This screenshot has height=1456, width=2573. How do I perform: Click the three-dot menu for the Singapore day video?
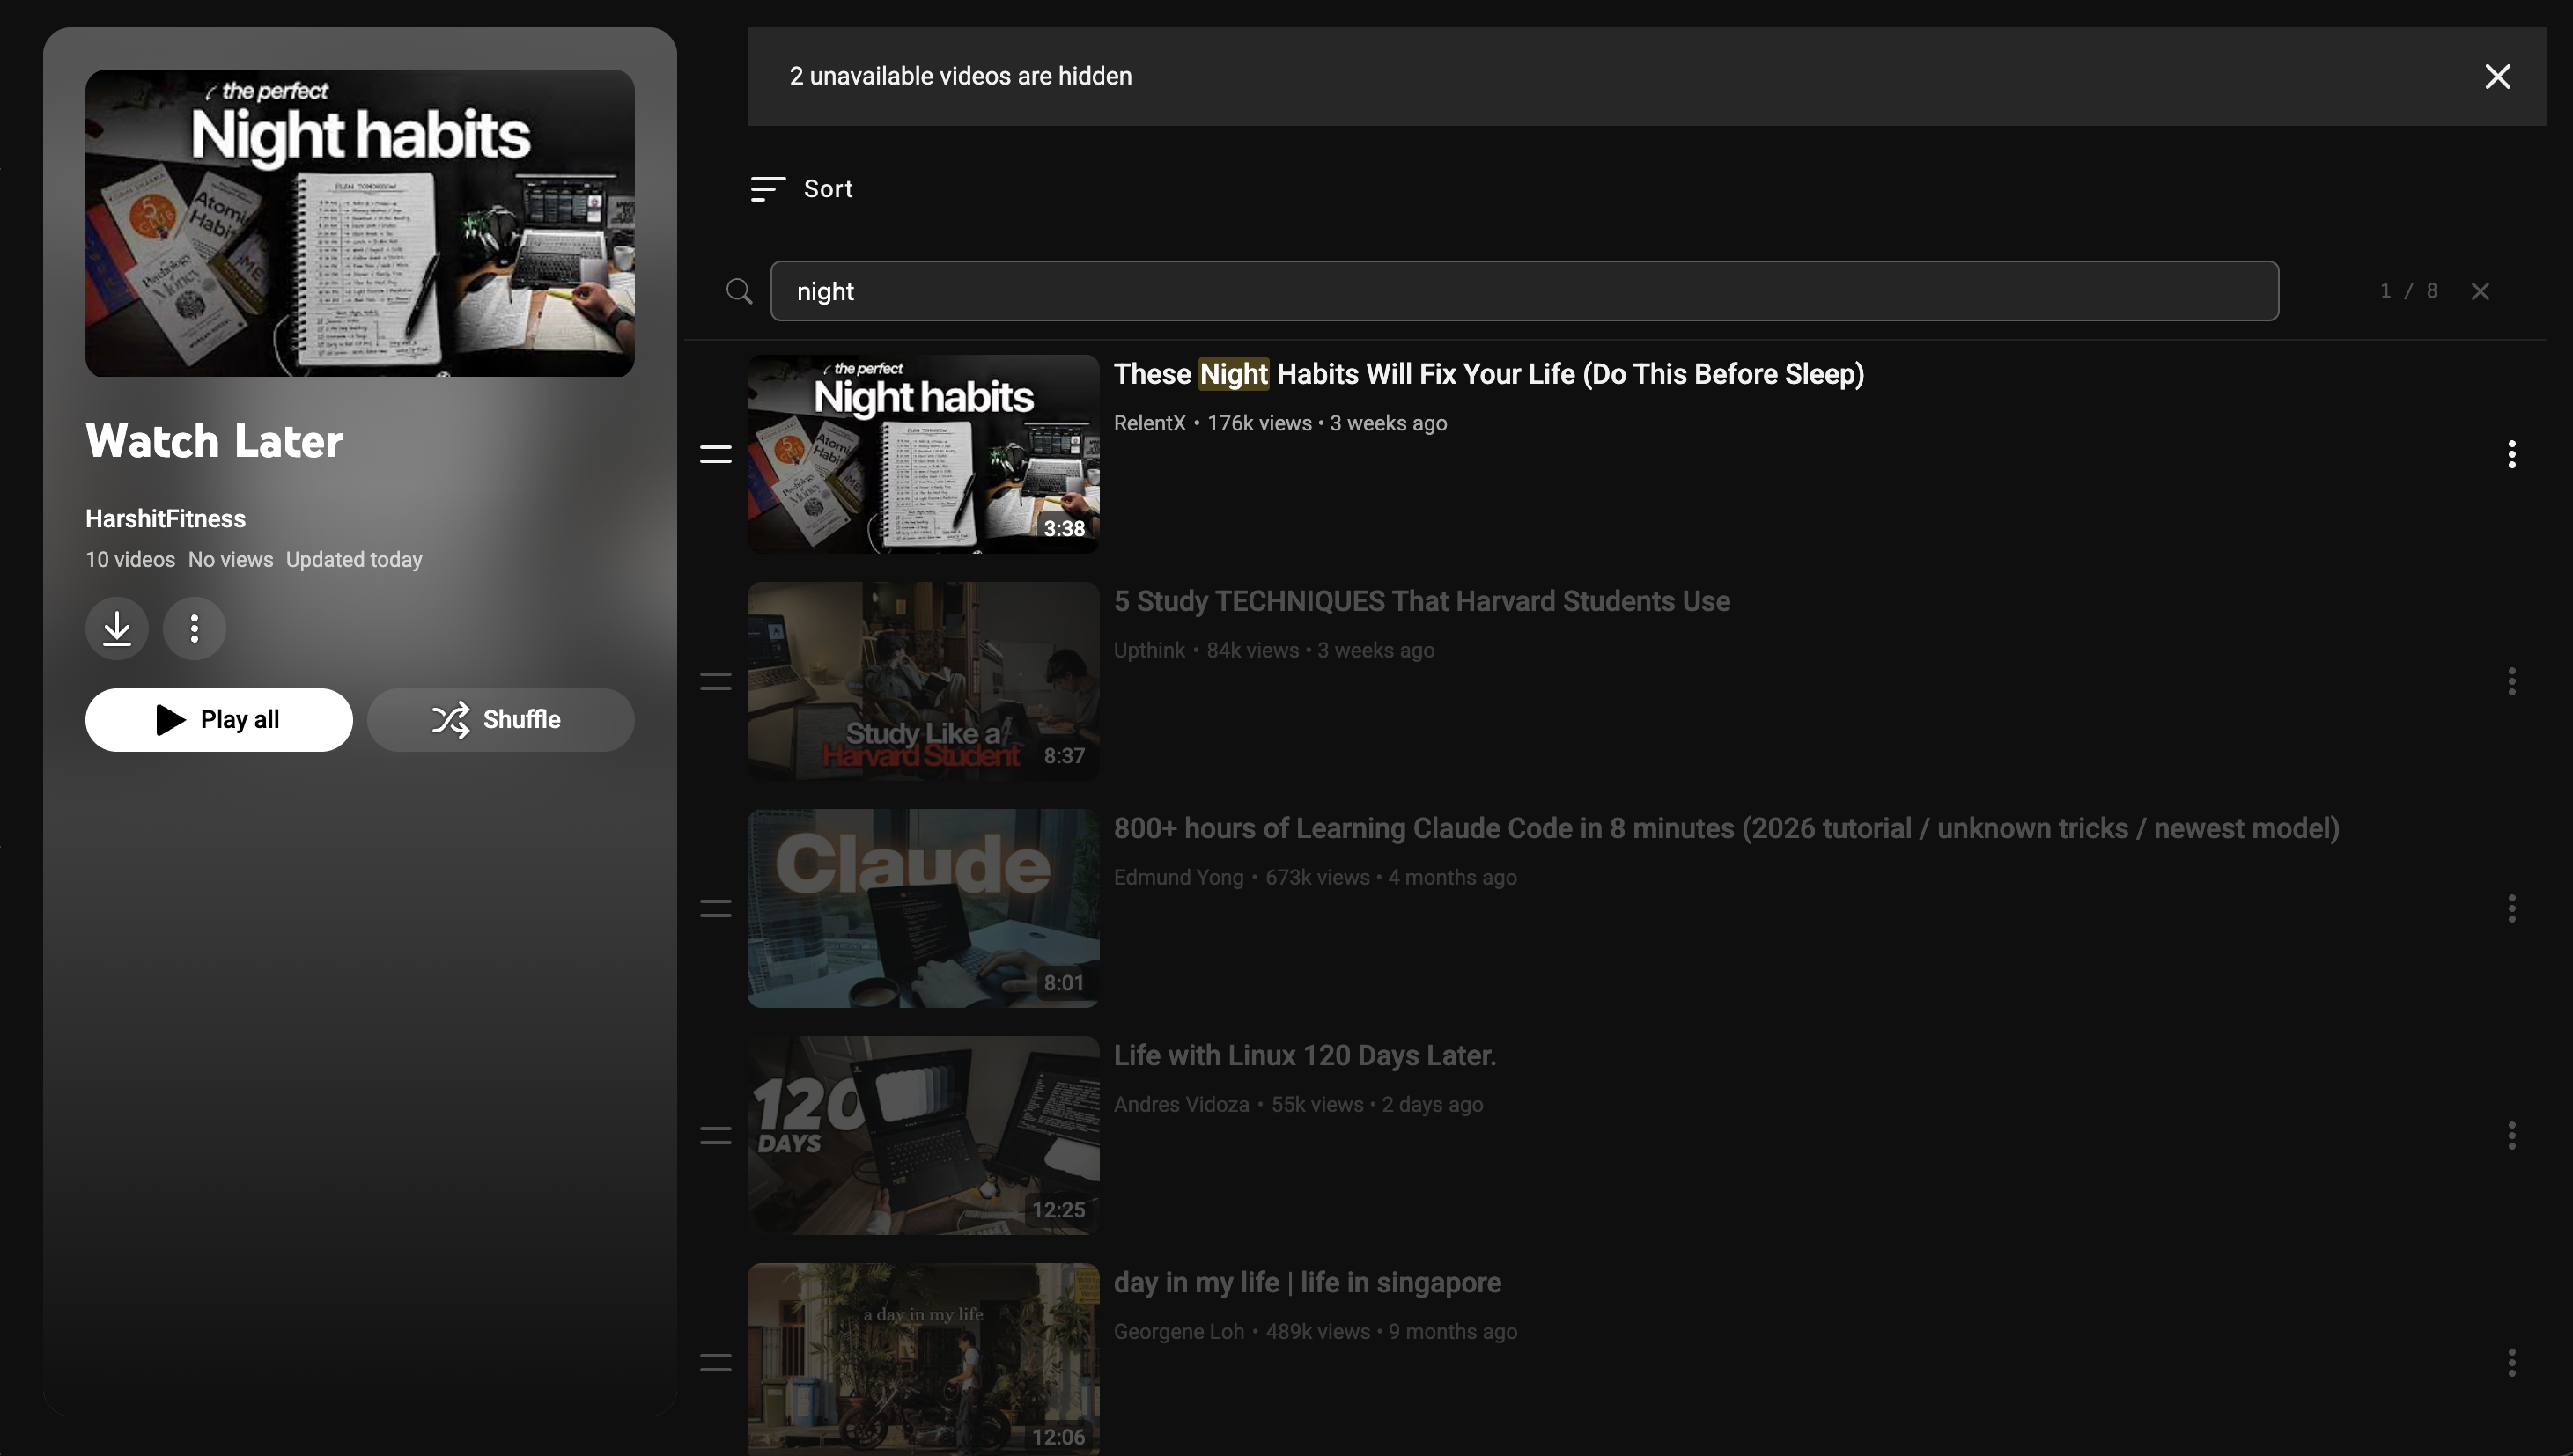click(2511, 1363)
